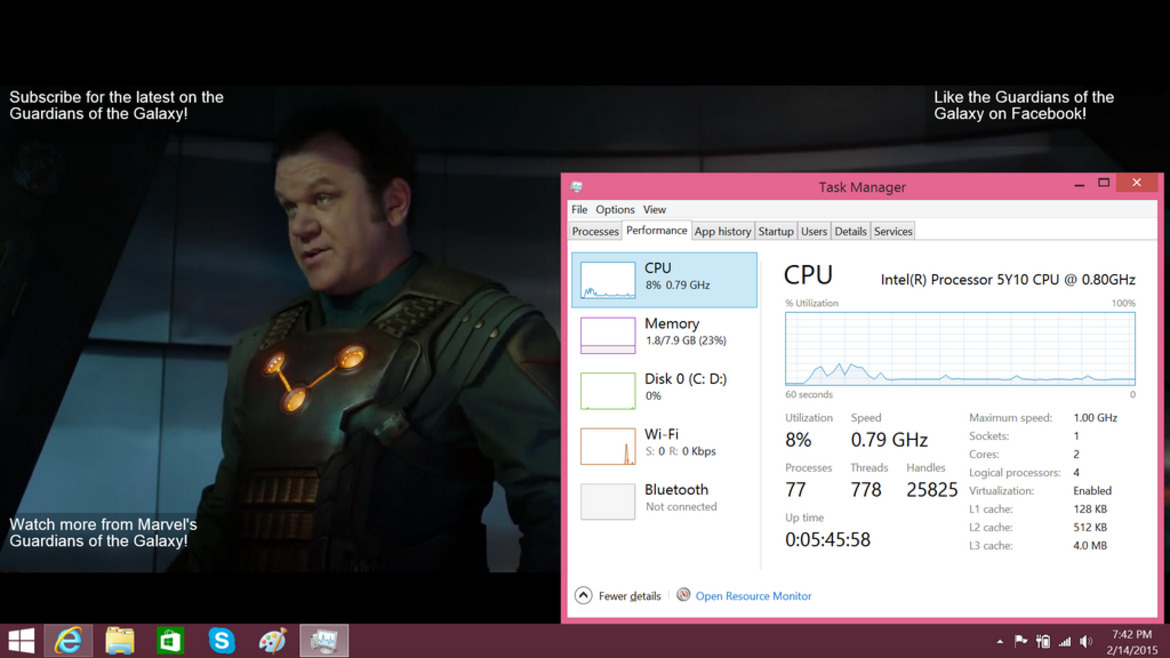Open the Options menu in Task Manager
This screenshot has height=658, width=1170.
[615, 210]
